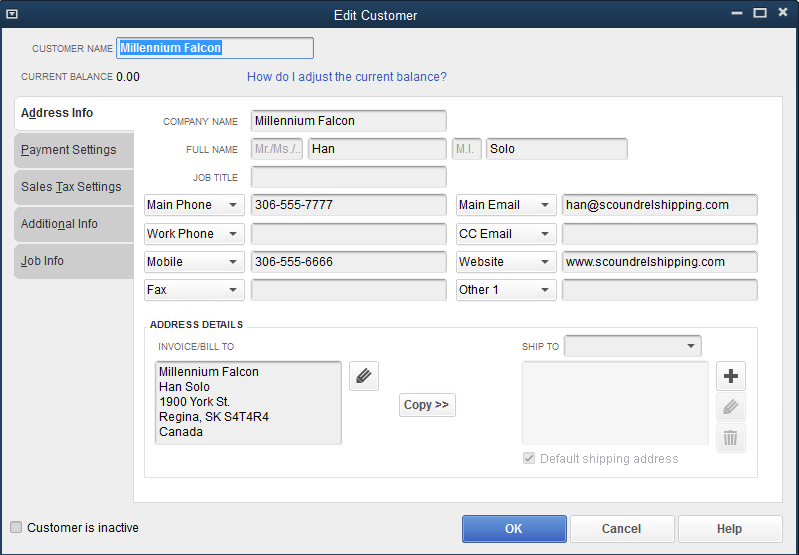Open the Website type dropdown
Viewport: 799px width, 555px height.
click(506, 262)
